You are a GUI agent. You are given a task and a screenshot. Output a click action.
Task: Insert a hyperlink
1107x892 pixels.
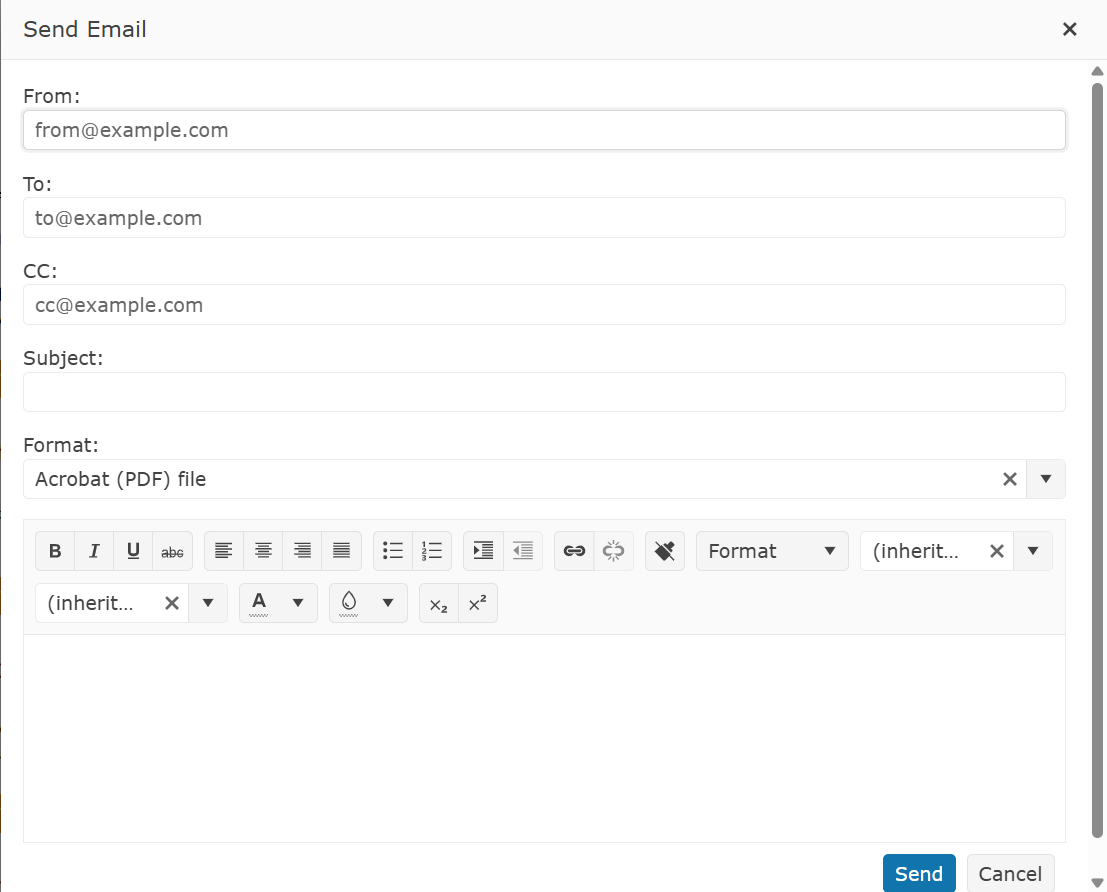(574, 551)
